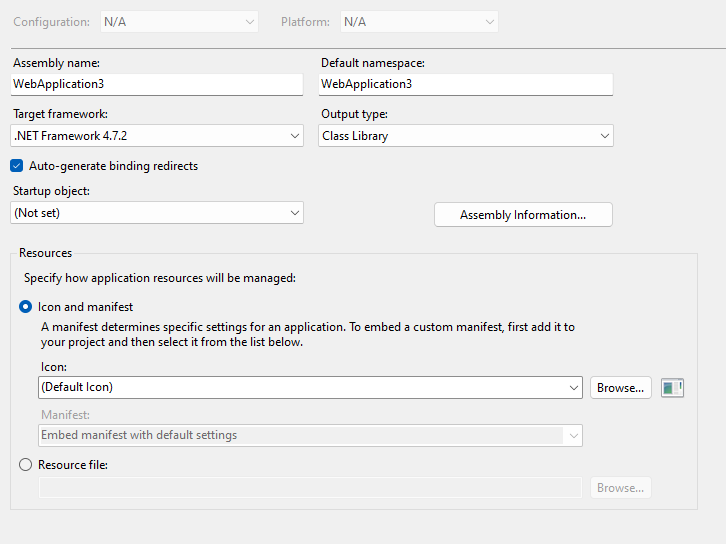Toggle Auto-generate binding redirects checkbox
The image size is (726, 544).
(x=17, y=166)
